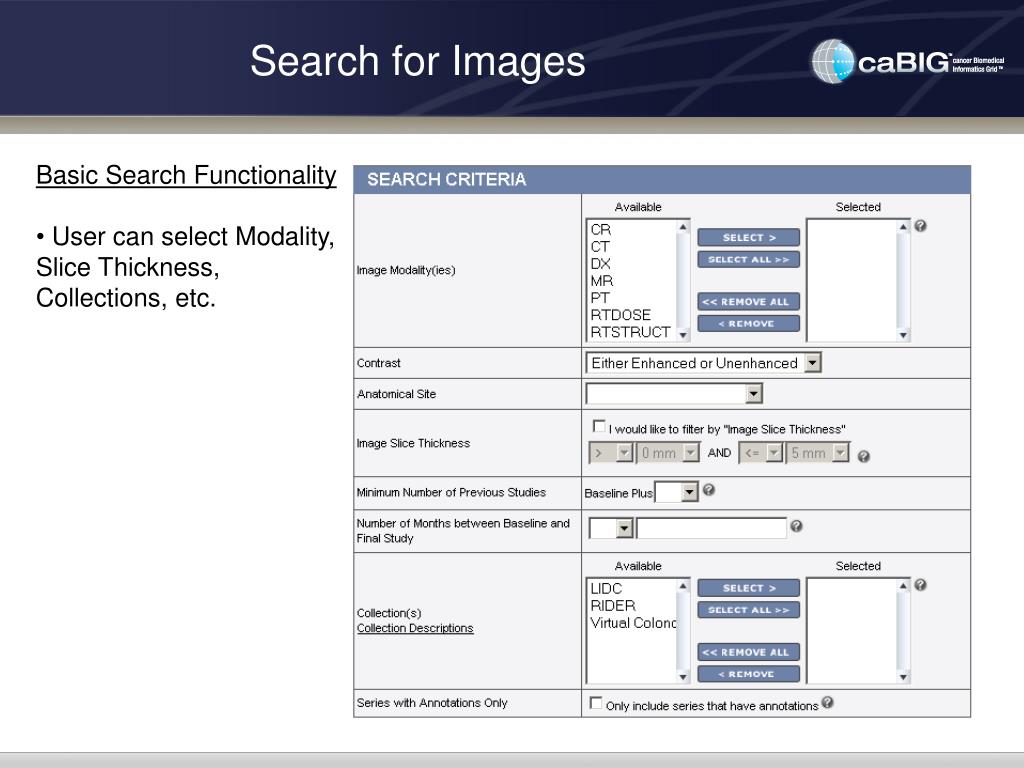Open months comparison operator dropdown
Screen dimensions: 1024x768
point(611,528)
